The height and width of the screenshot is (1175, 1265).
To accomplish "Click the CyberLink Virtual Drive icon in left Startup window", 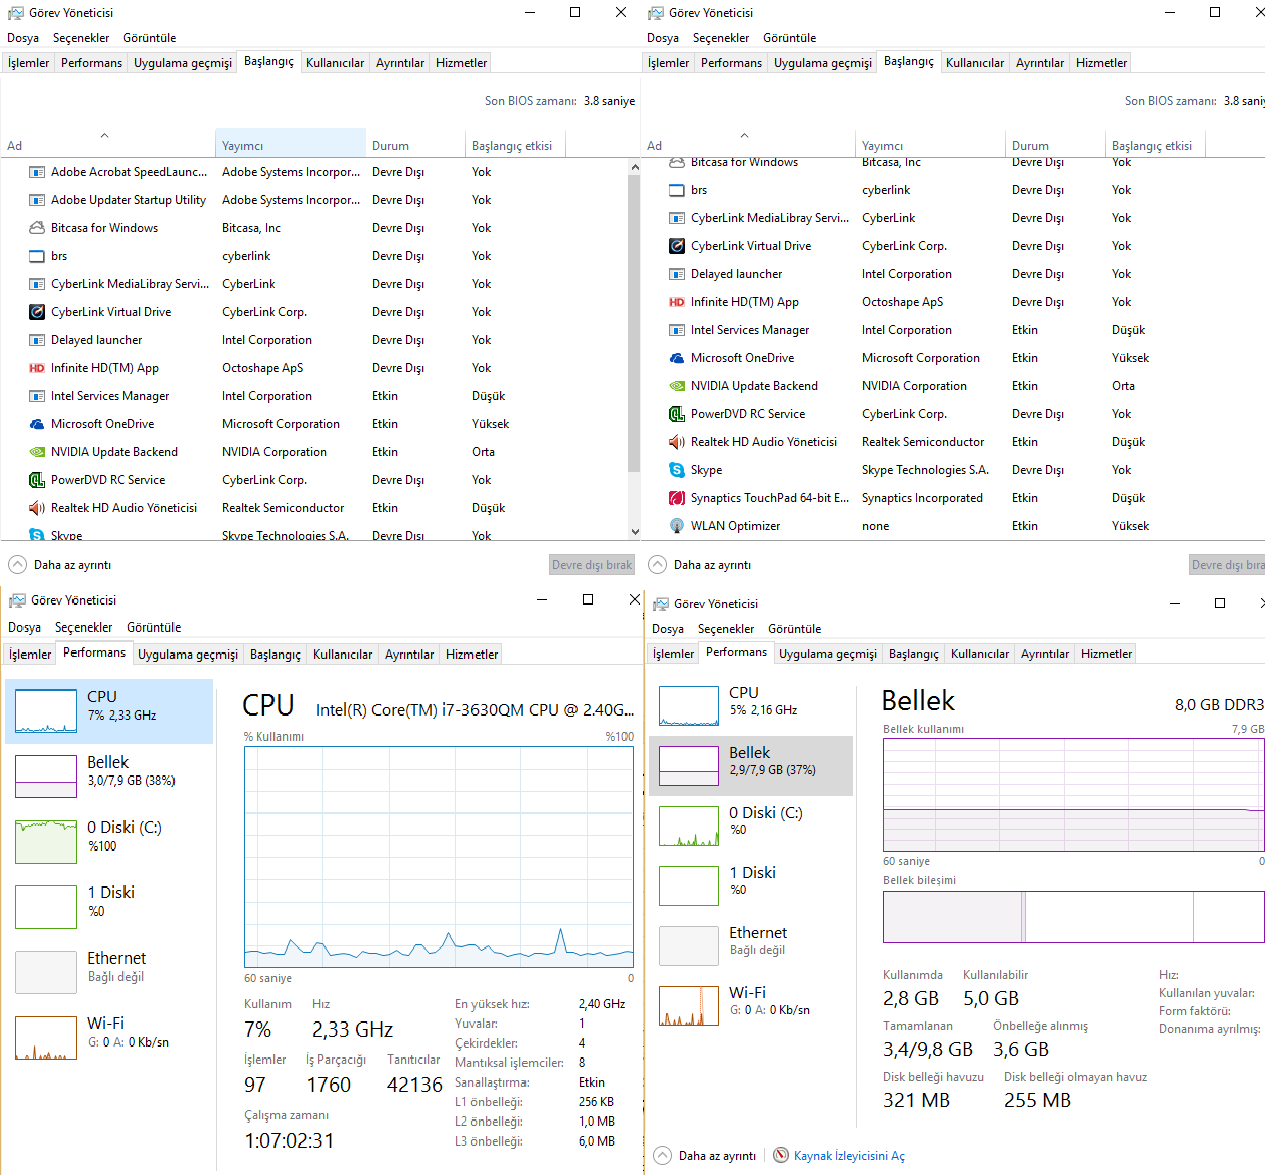I will (37, 312).
